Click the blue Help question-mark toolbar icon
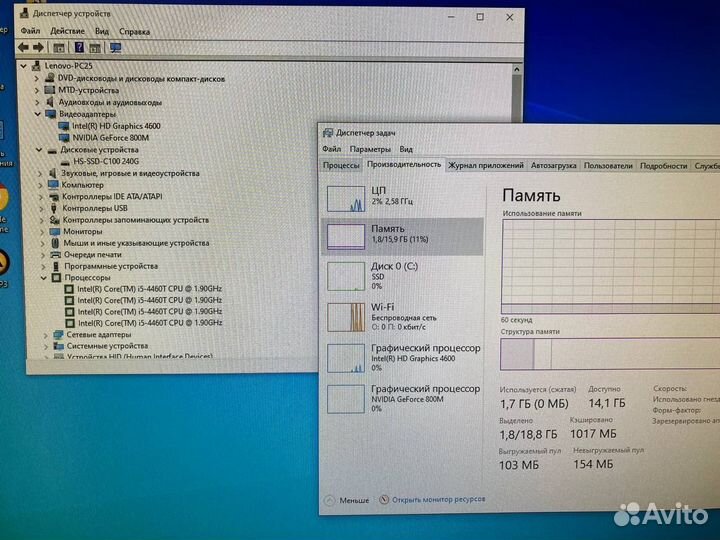The image size is (720, 540). [x=79, y=47]
